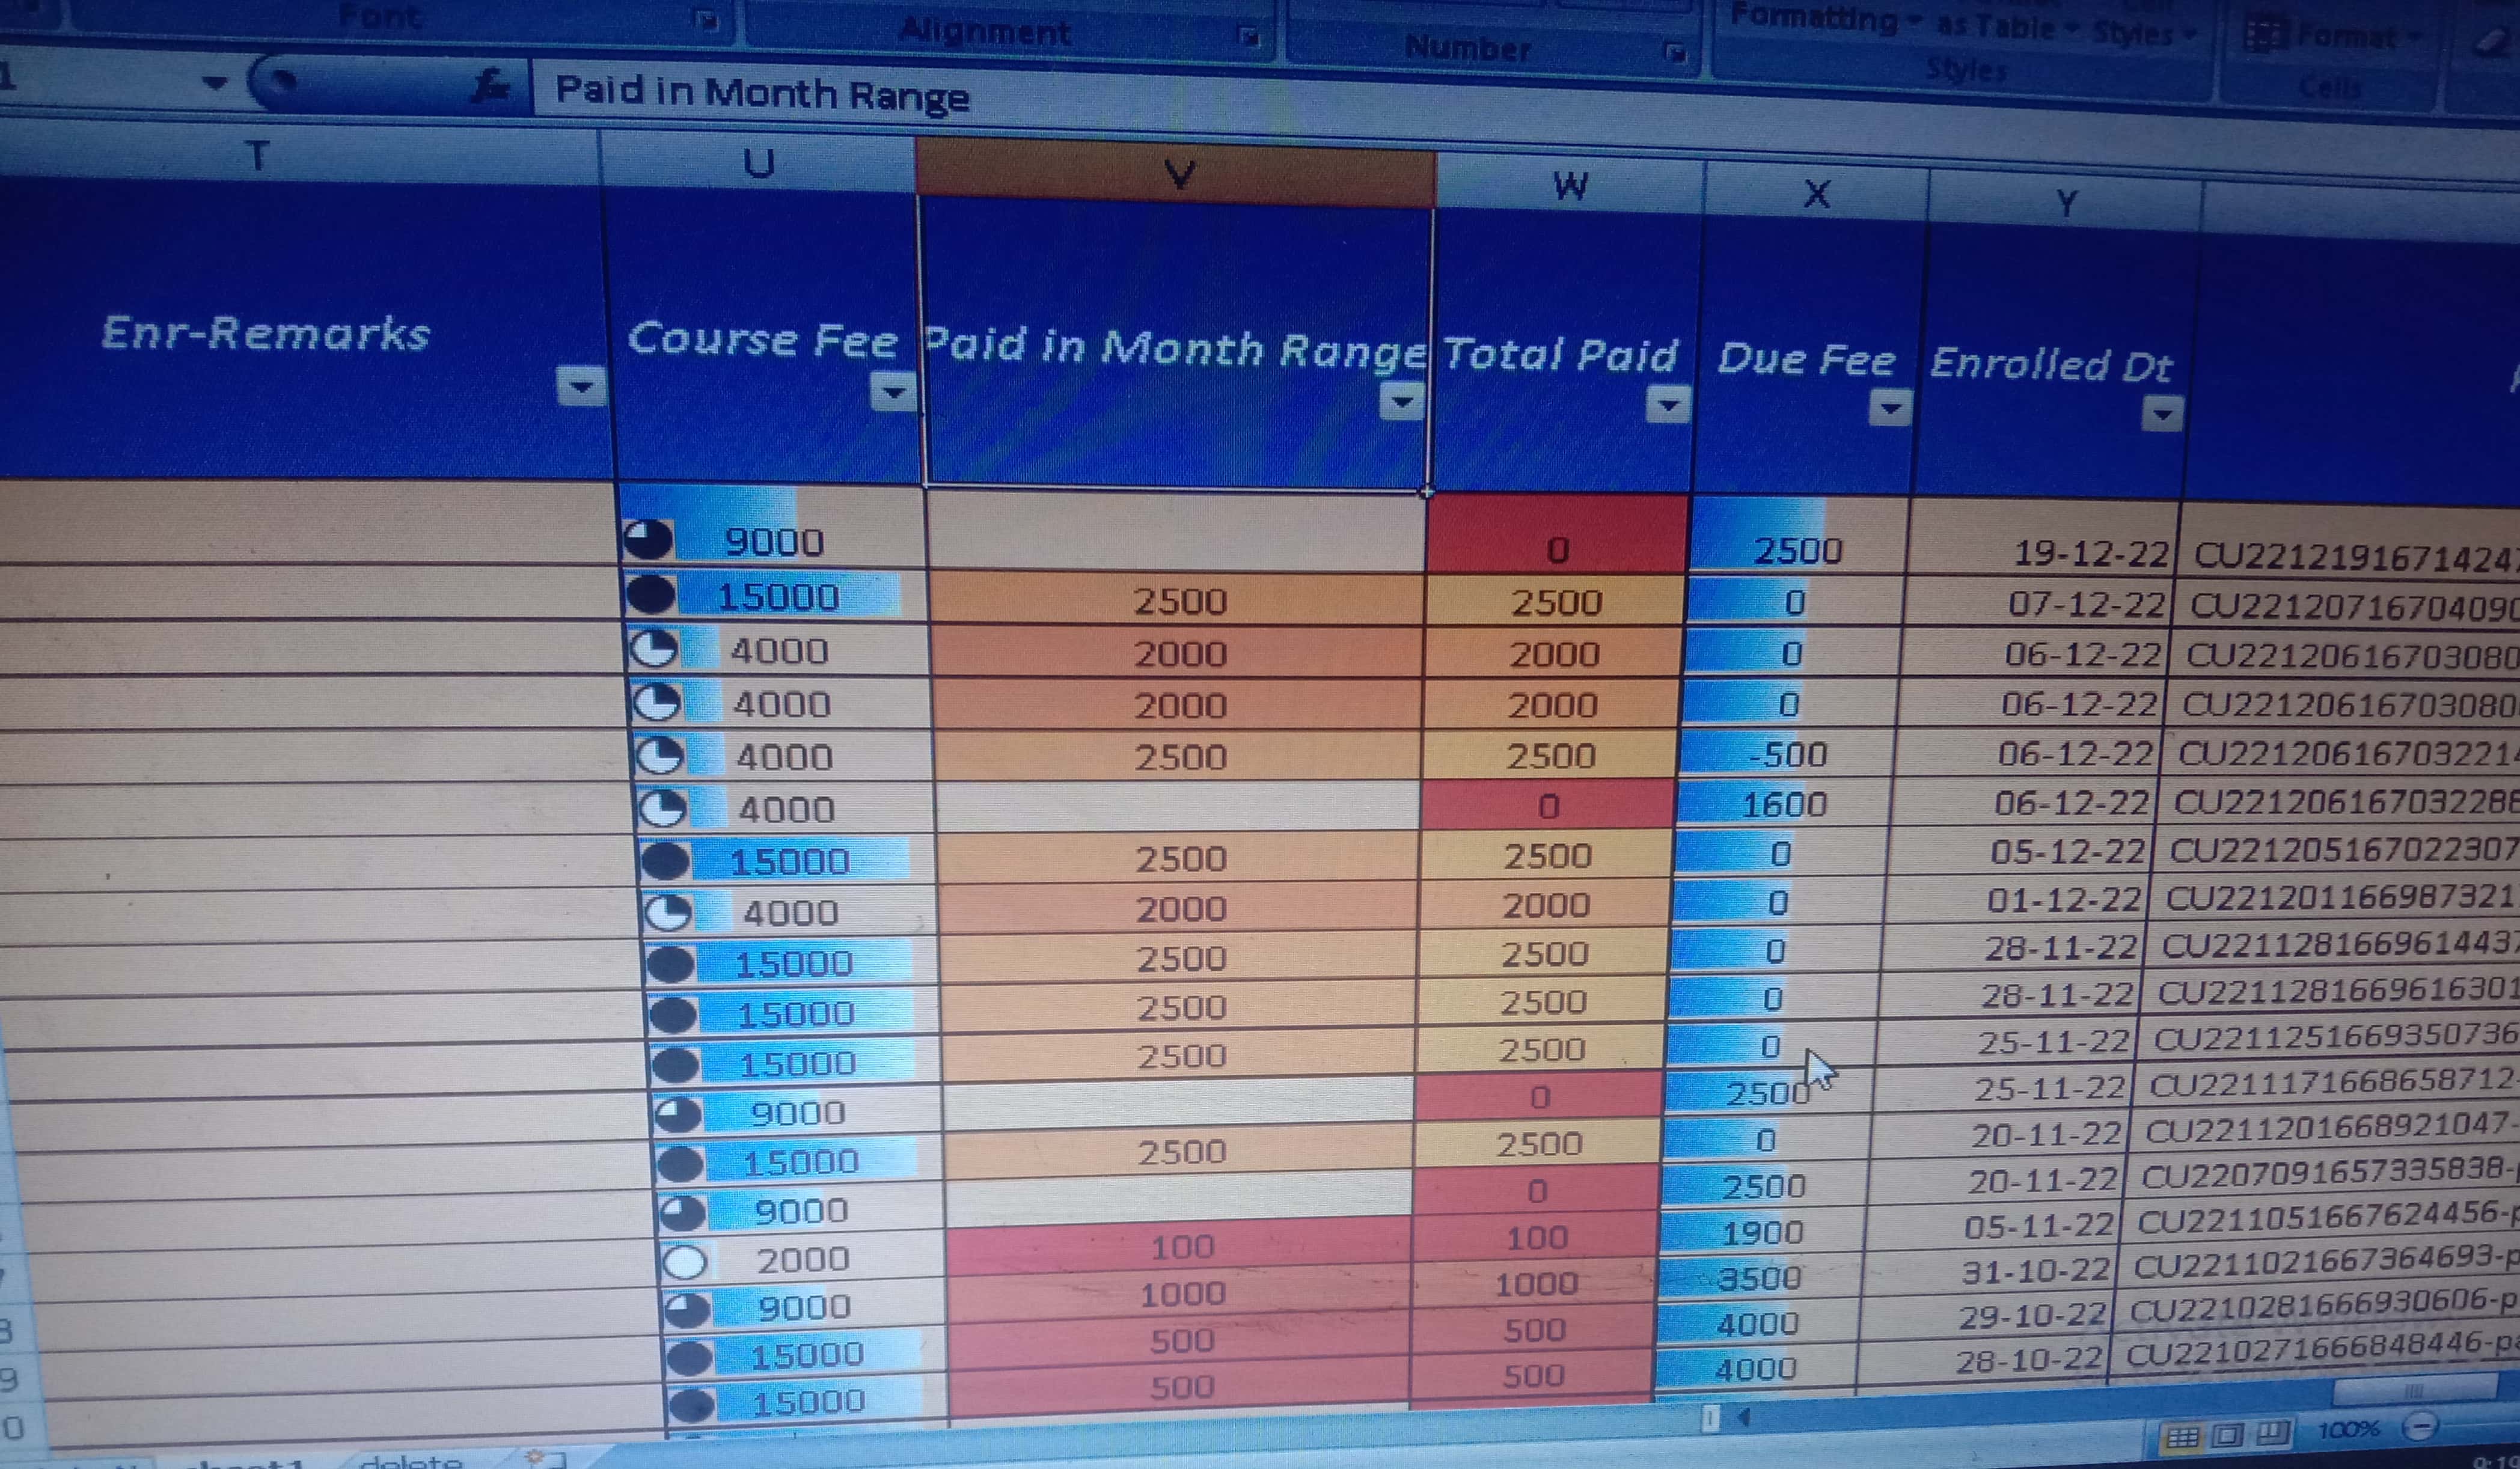Open Due Fee filter dropdown arrow

[1890, 408]
